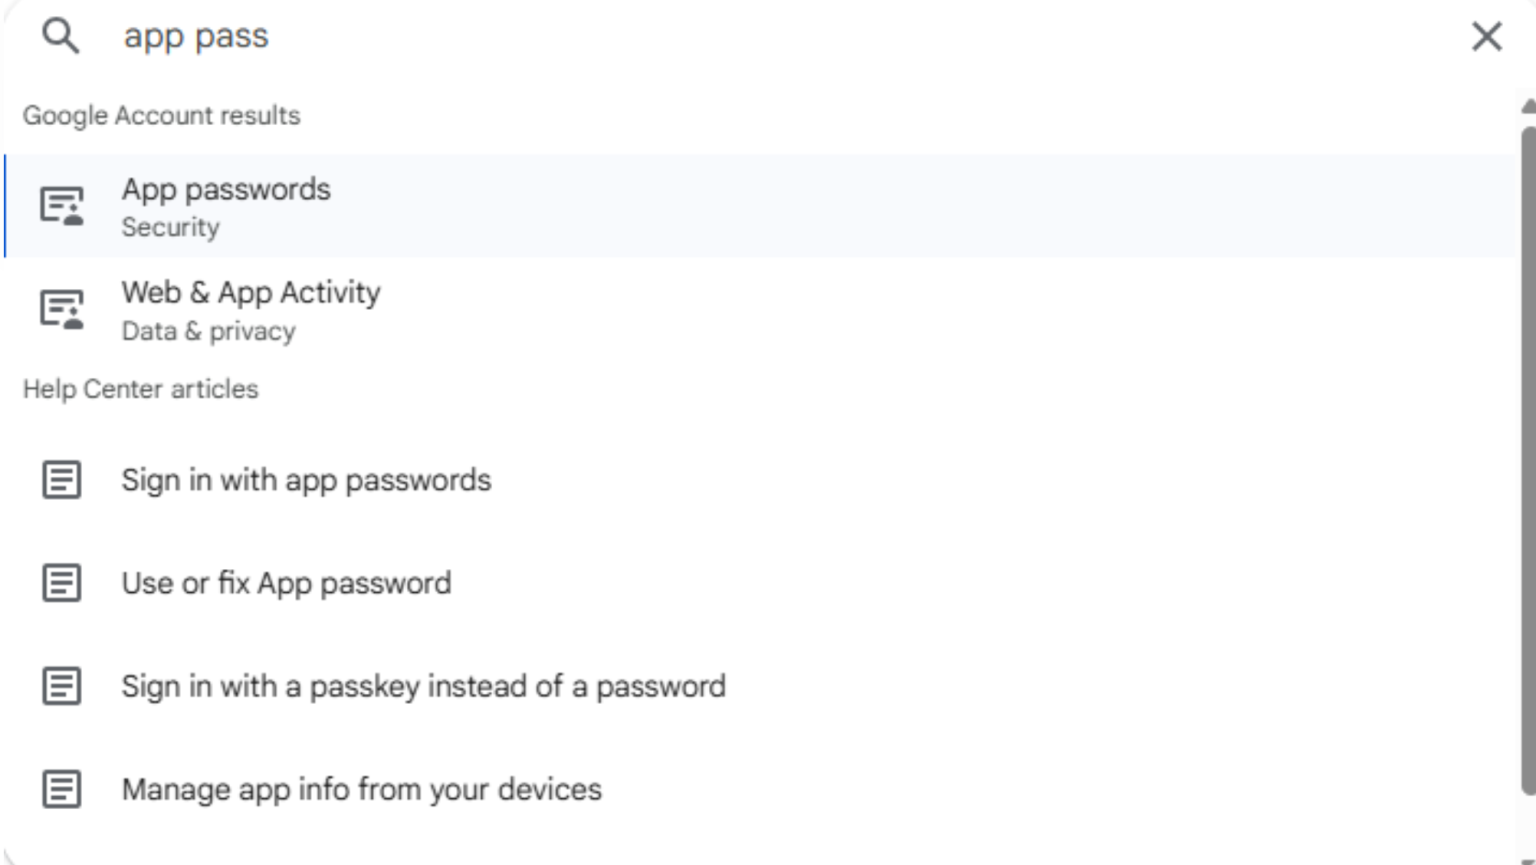Clear the search with the X button

point(1486,37)
